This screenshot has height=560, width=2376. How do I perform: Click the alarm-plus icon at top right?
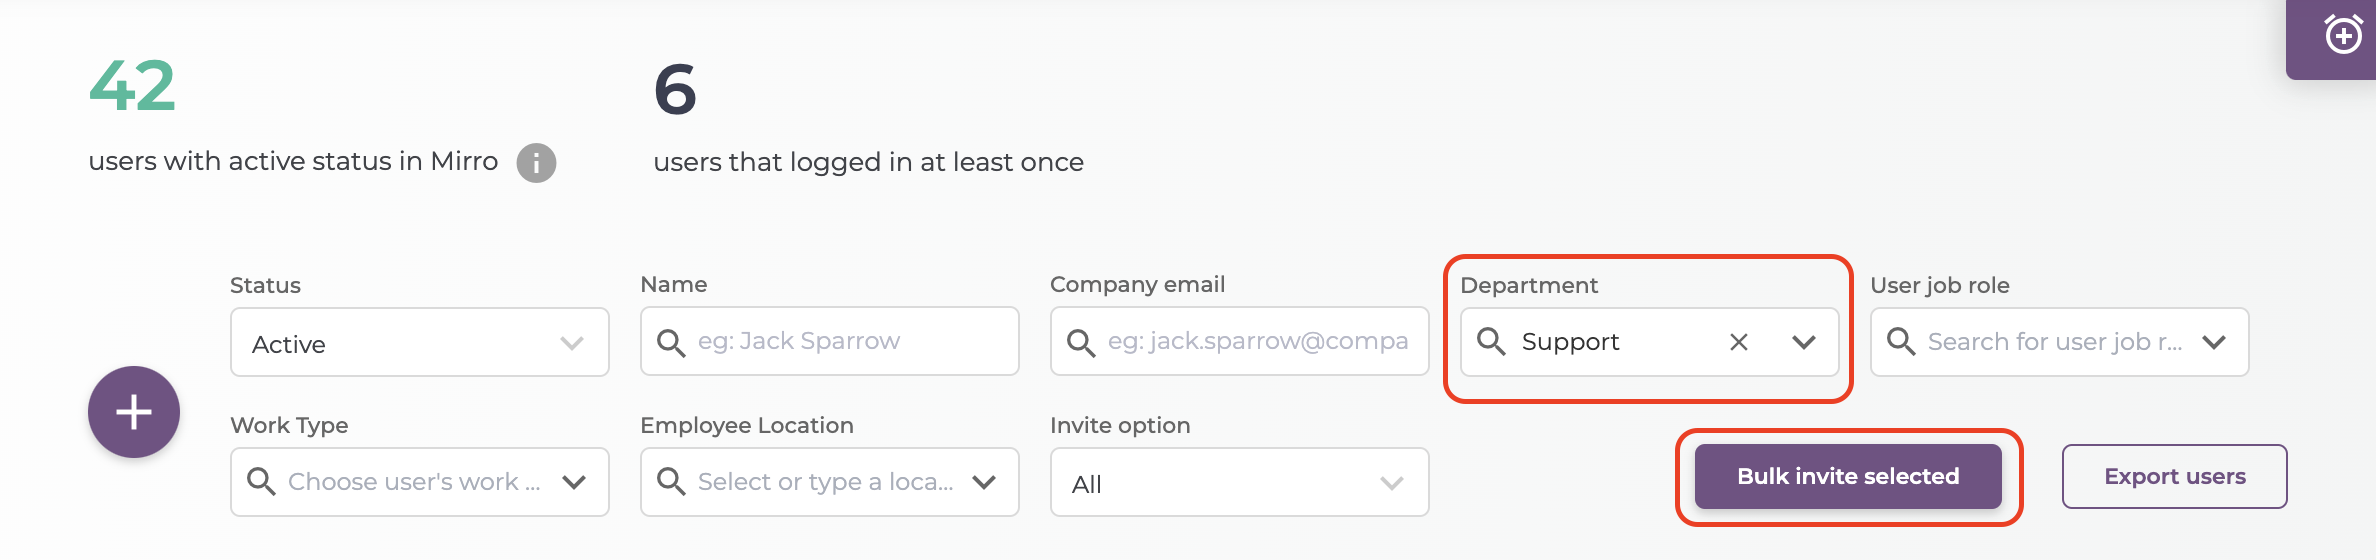[x=2343, y=36]
